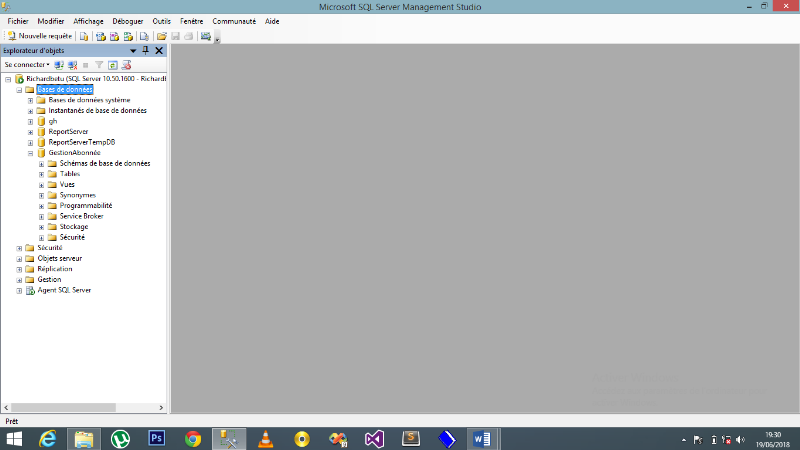
Task: Click the activity monitor toolbar icon
Action: (x=206, y=36)
